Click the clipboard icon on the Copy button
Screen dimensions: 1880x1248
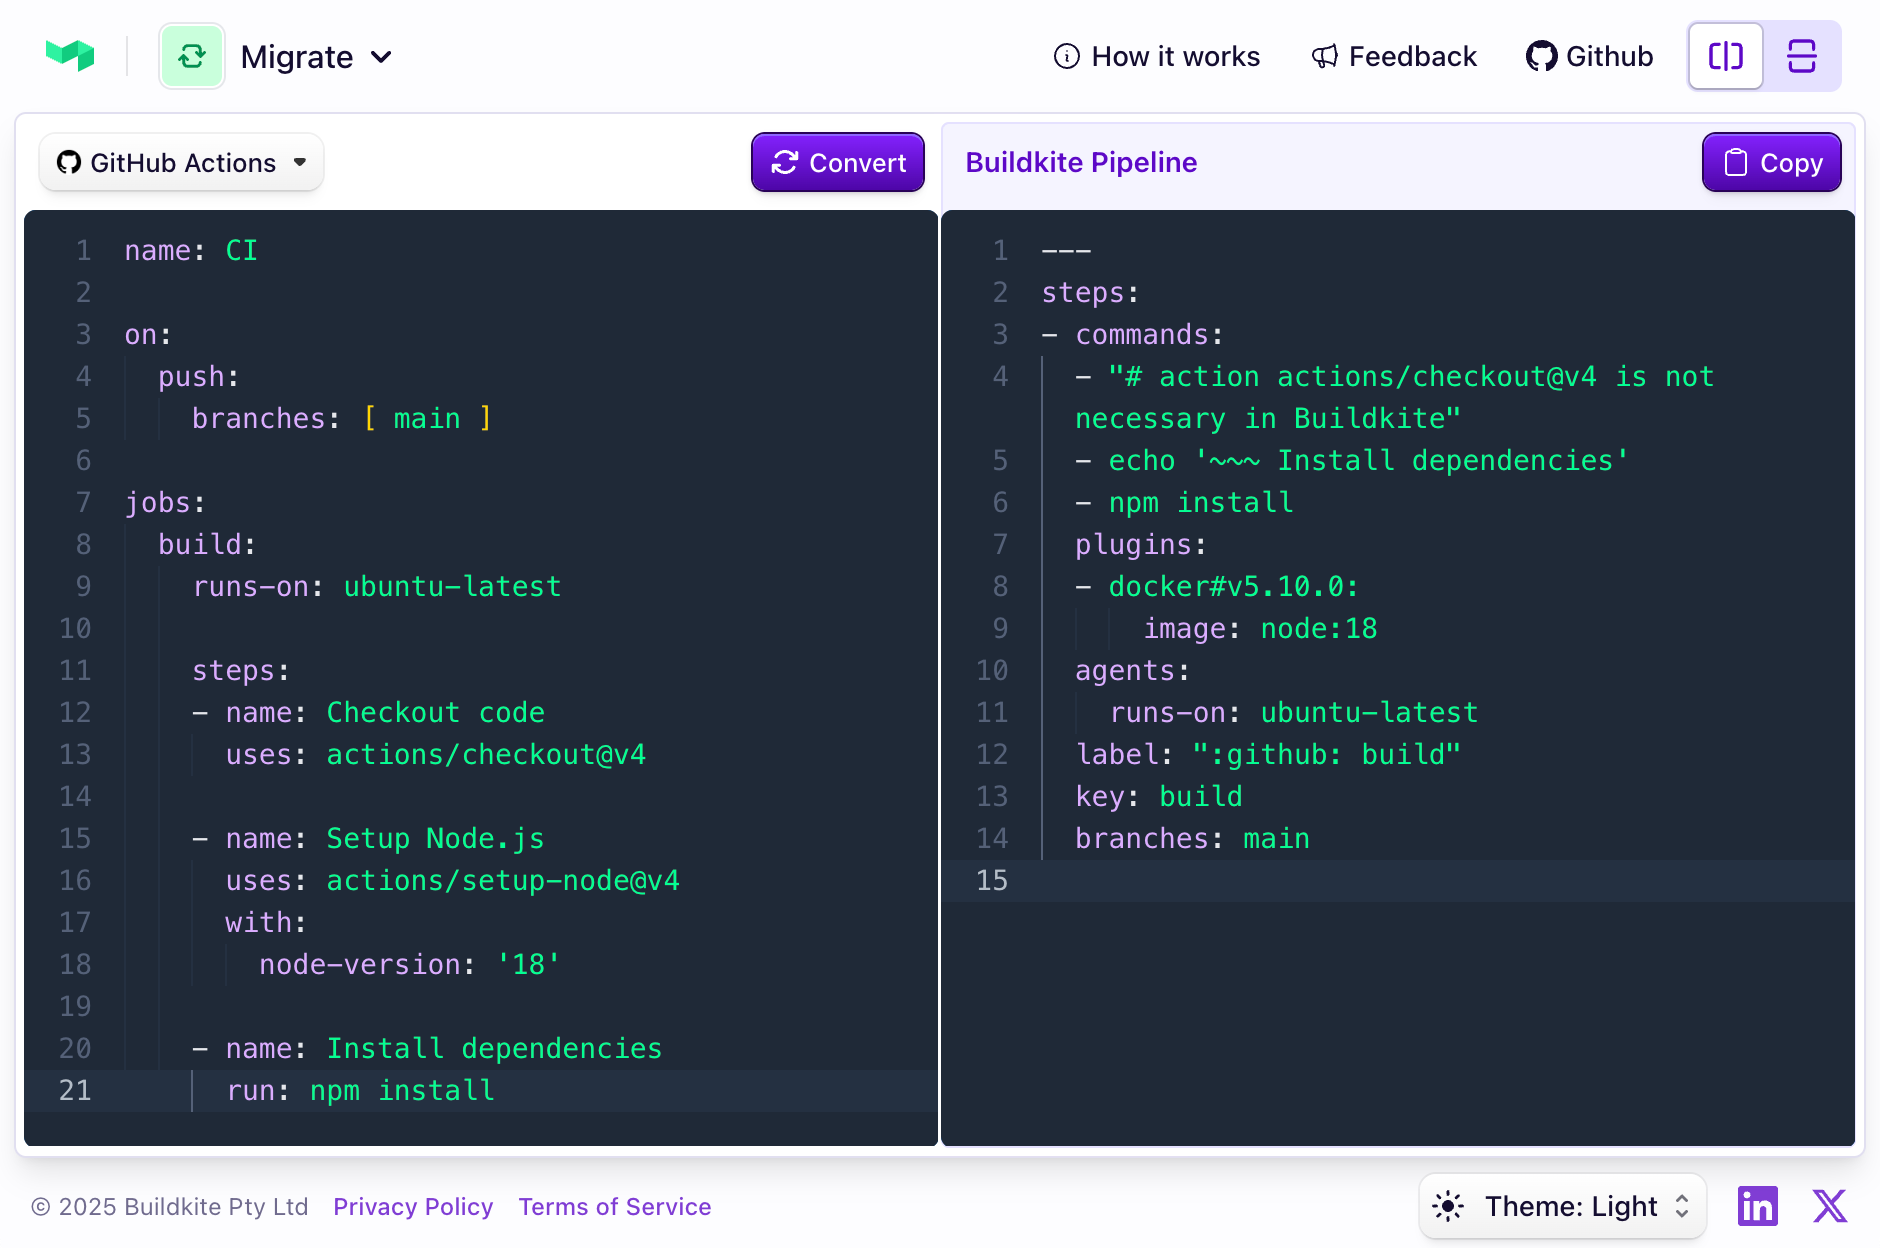point(1736,162)
